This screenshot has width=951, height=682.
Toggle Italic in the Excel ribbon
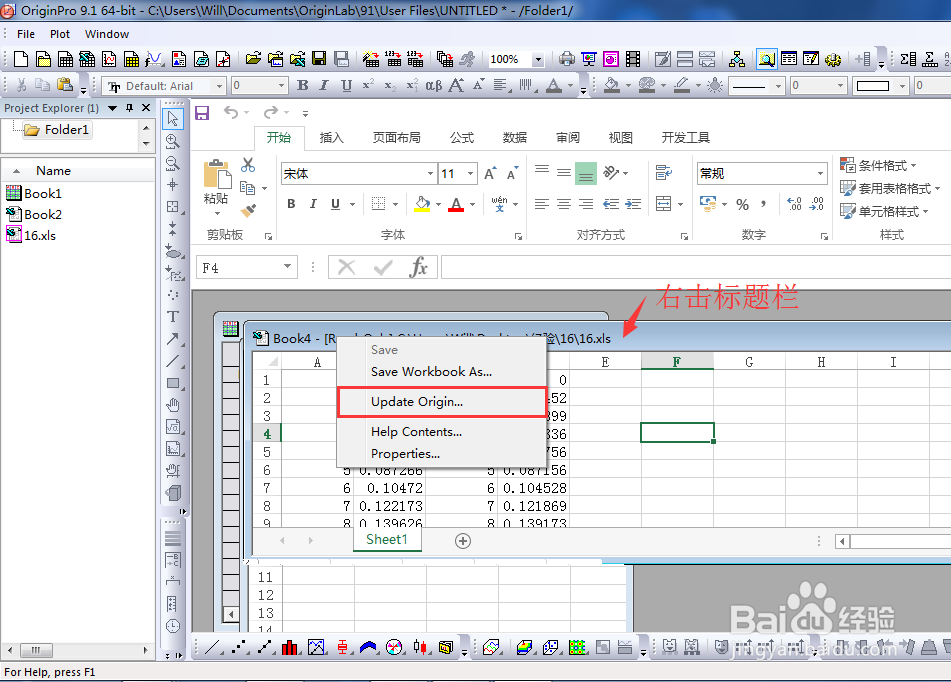[x=313, y=204]
